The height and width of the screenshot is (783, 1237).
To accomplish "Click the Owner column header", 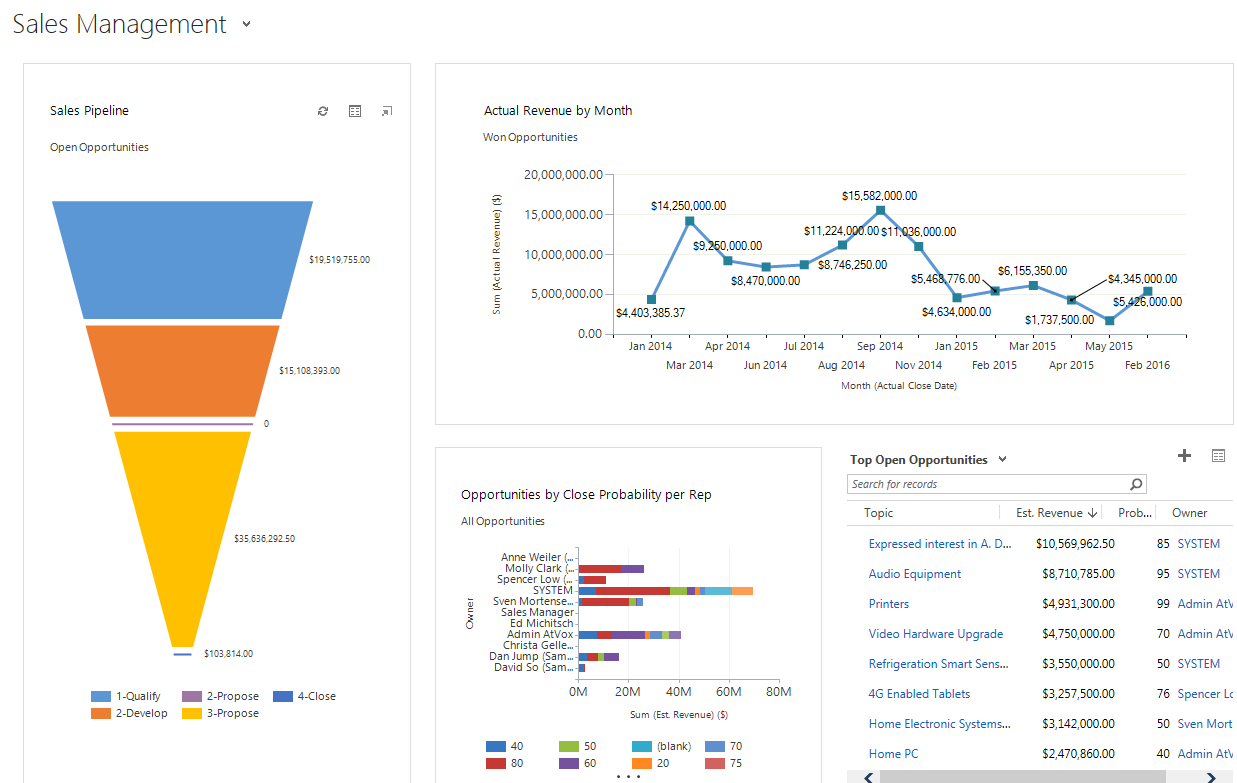I will [x=1190, y=513].
